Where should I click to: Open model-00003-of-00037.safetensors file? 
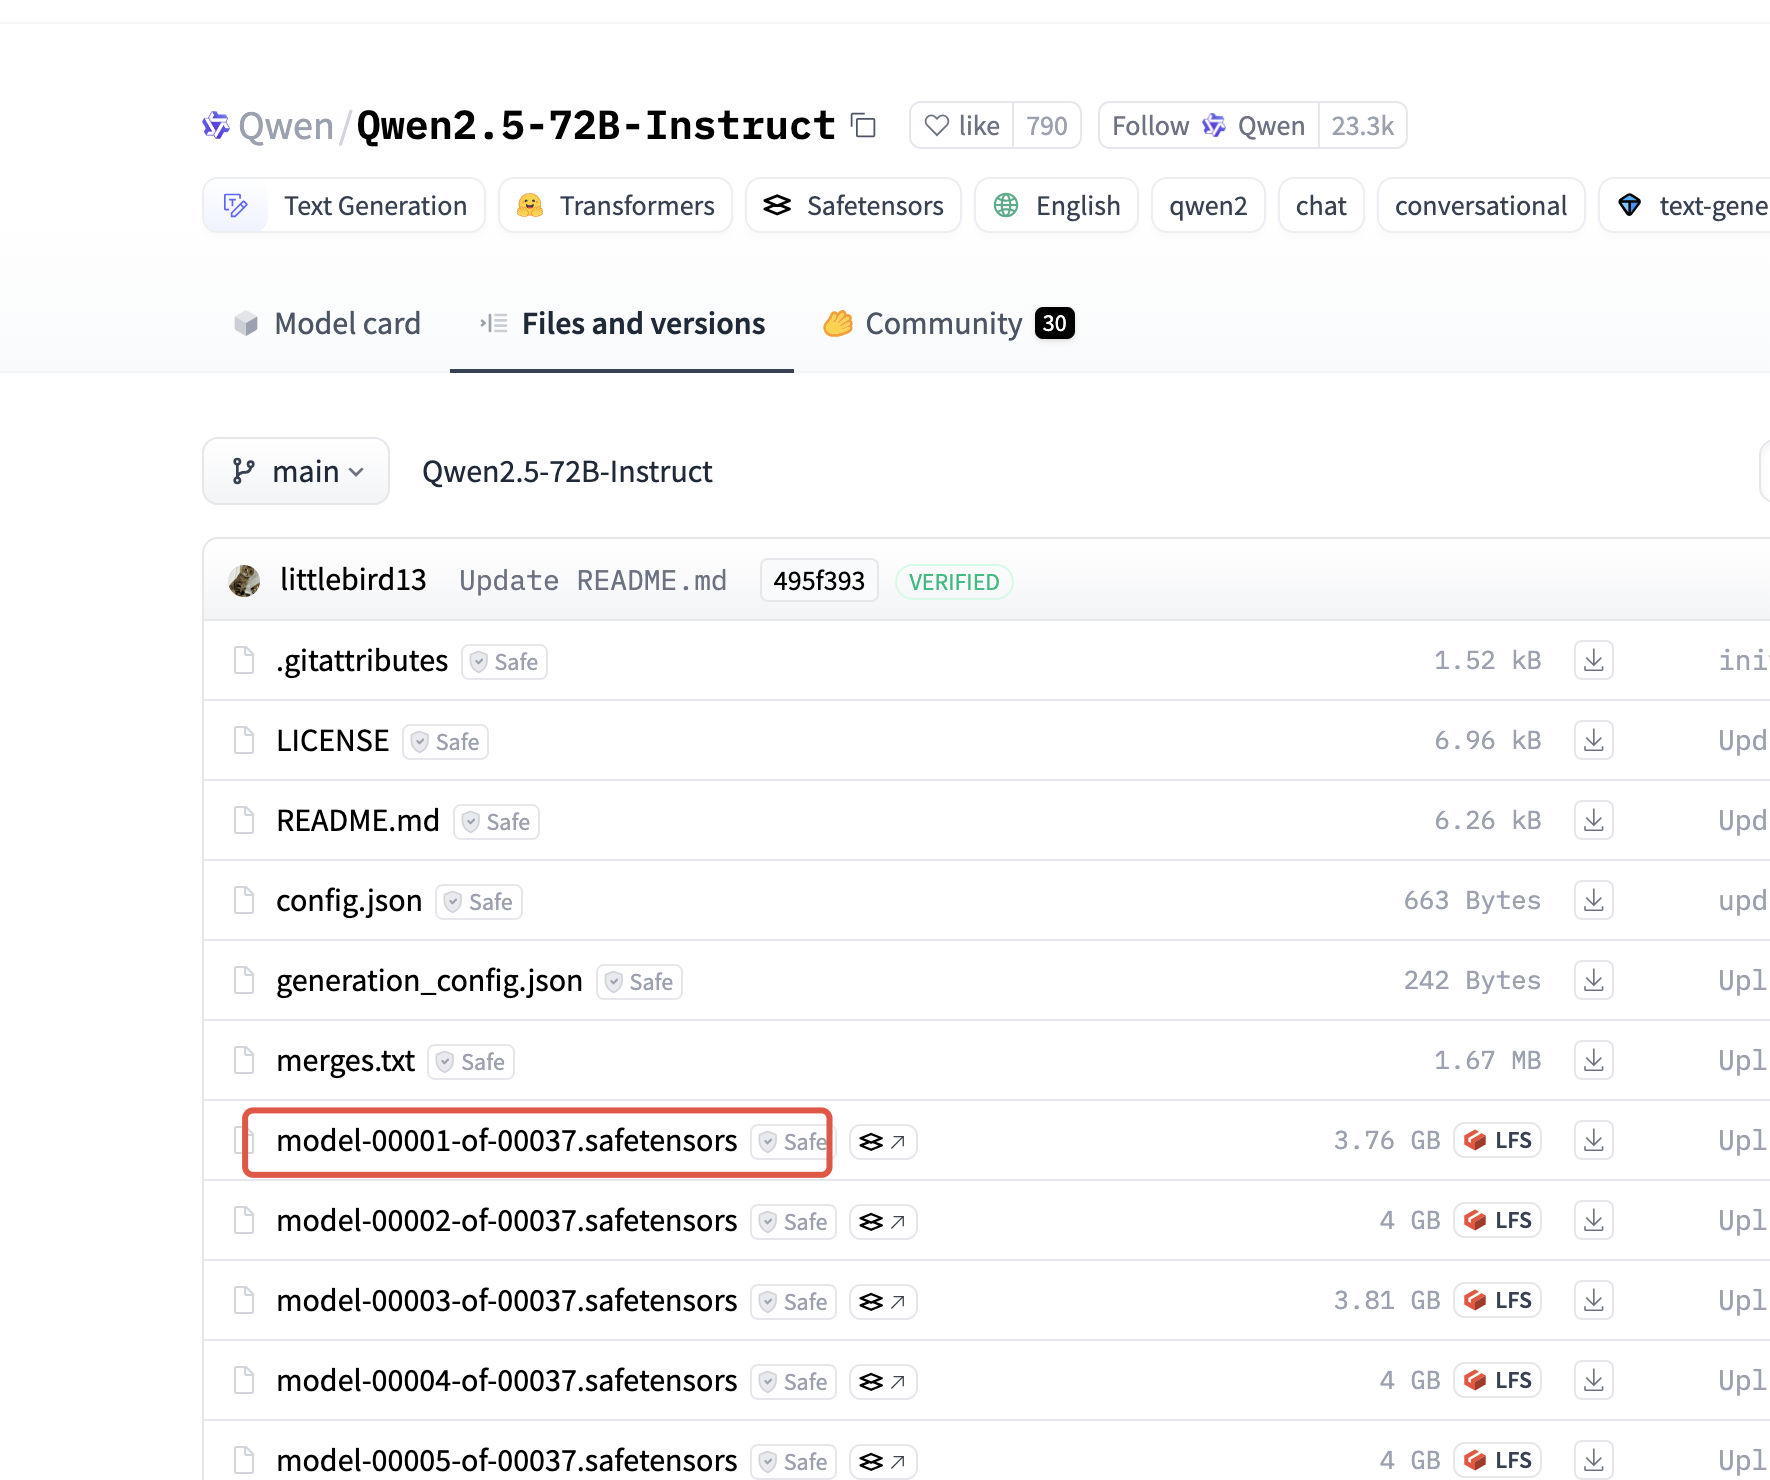coord(507,1300)
